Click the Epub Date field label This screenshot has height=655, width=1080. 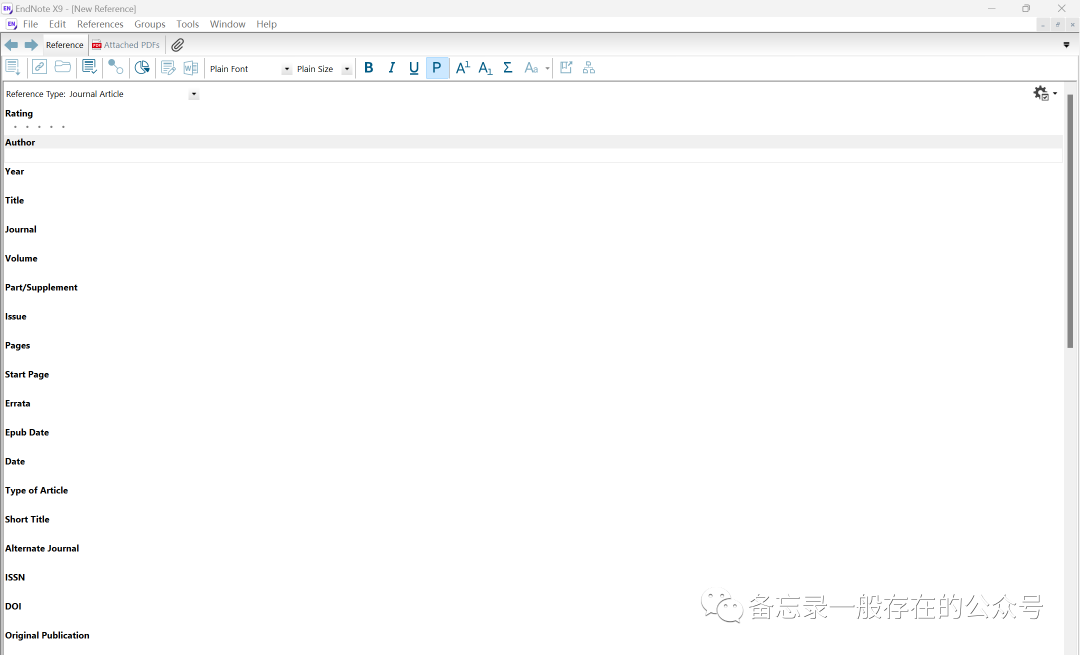point(27,433)
